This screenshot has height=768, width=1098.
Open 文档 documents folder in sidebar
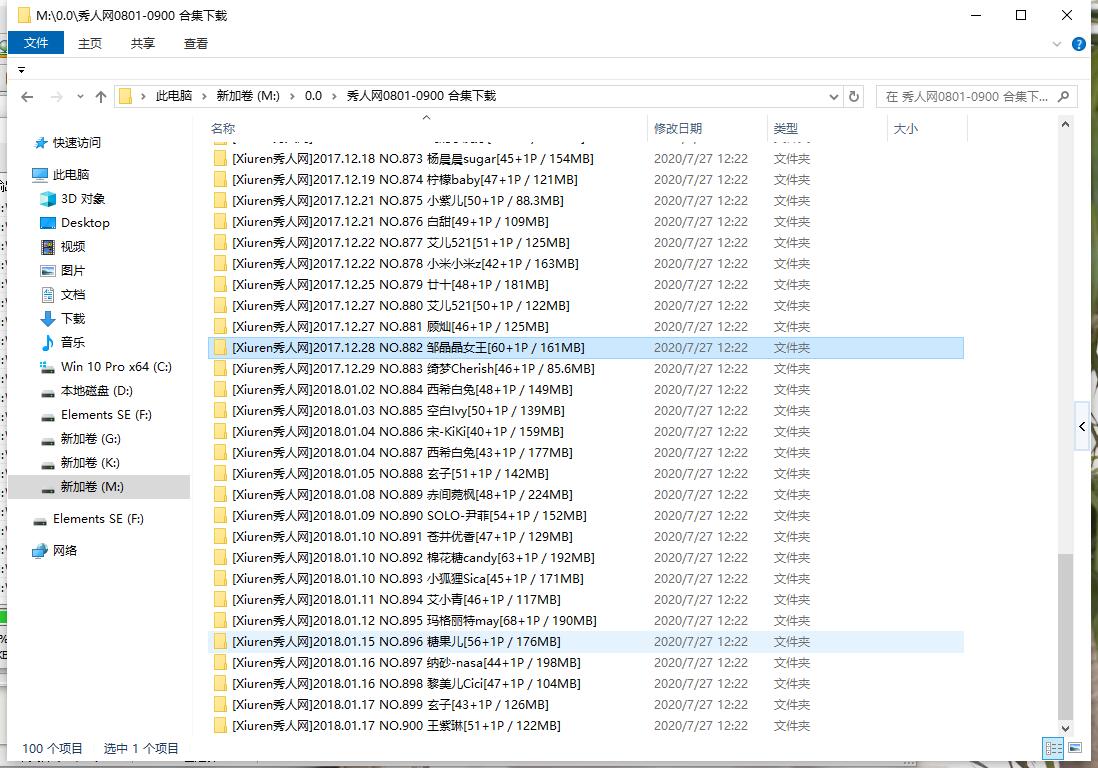click(63, 294)
